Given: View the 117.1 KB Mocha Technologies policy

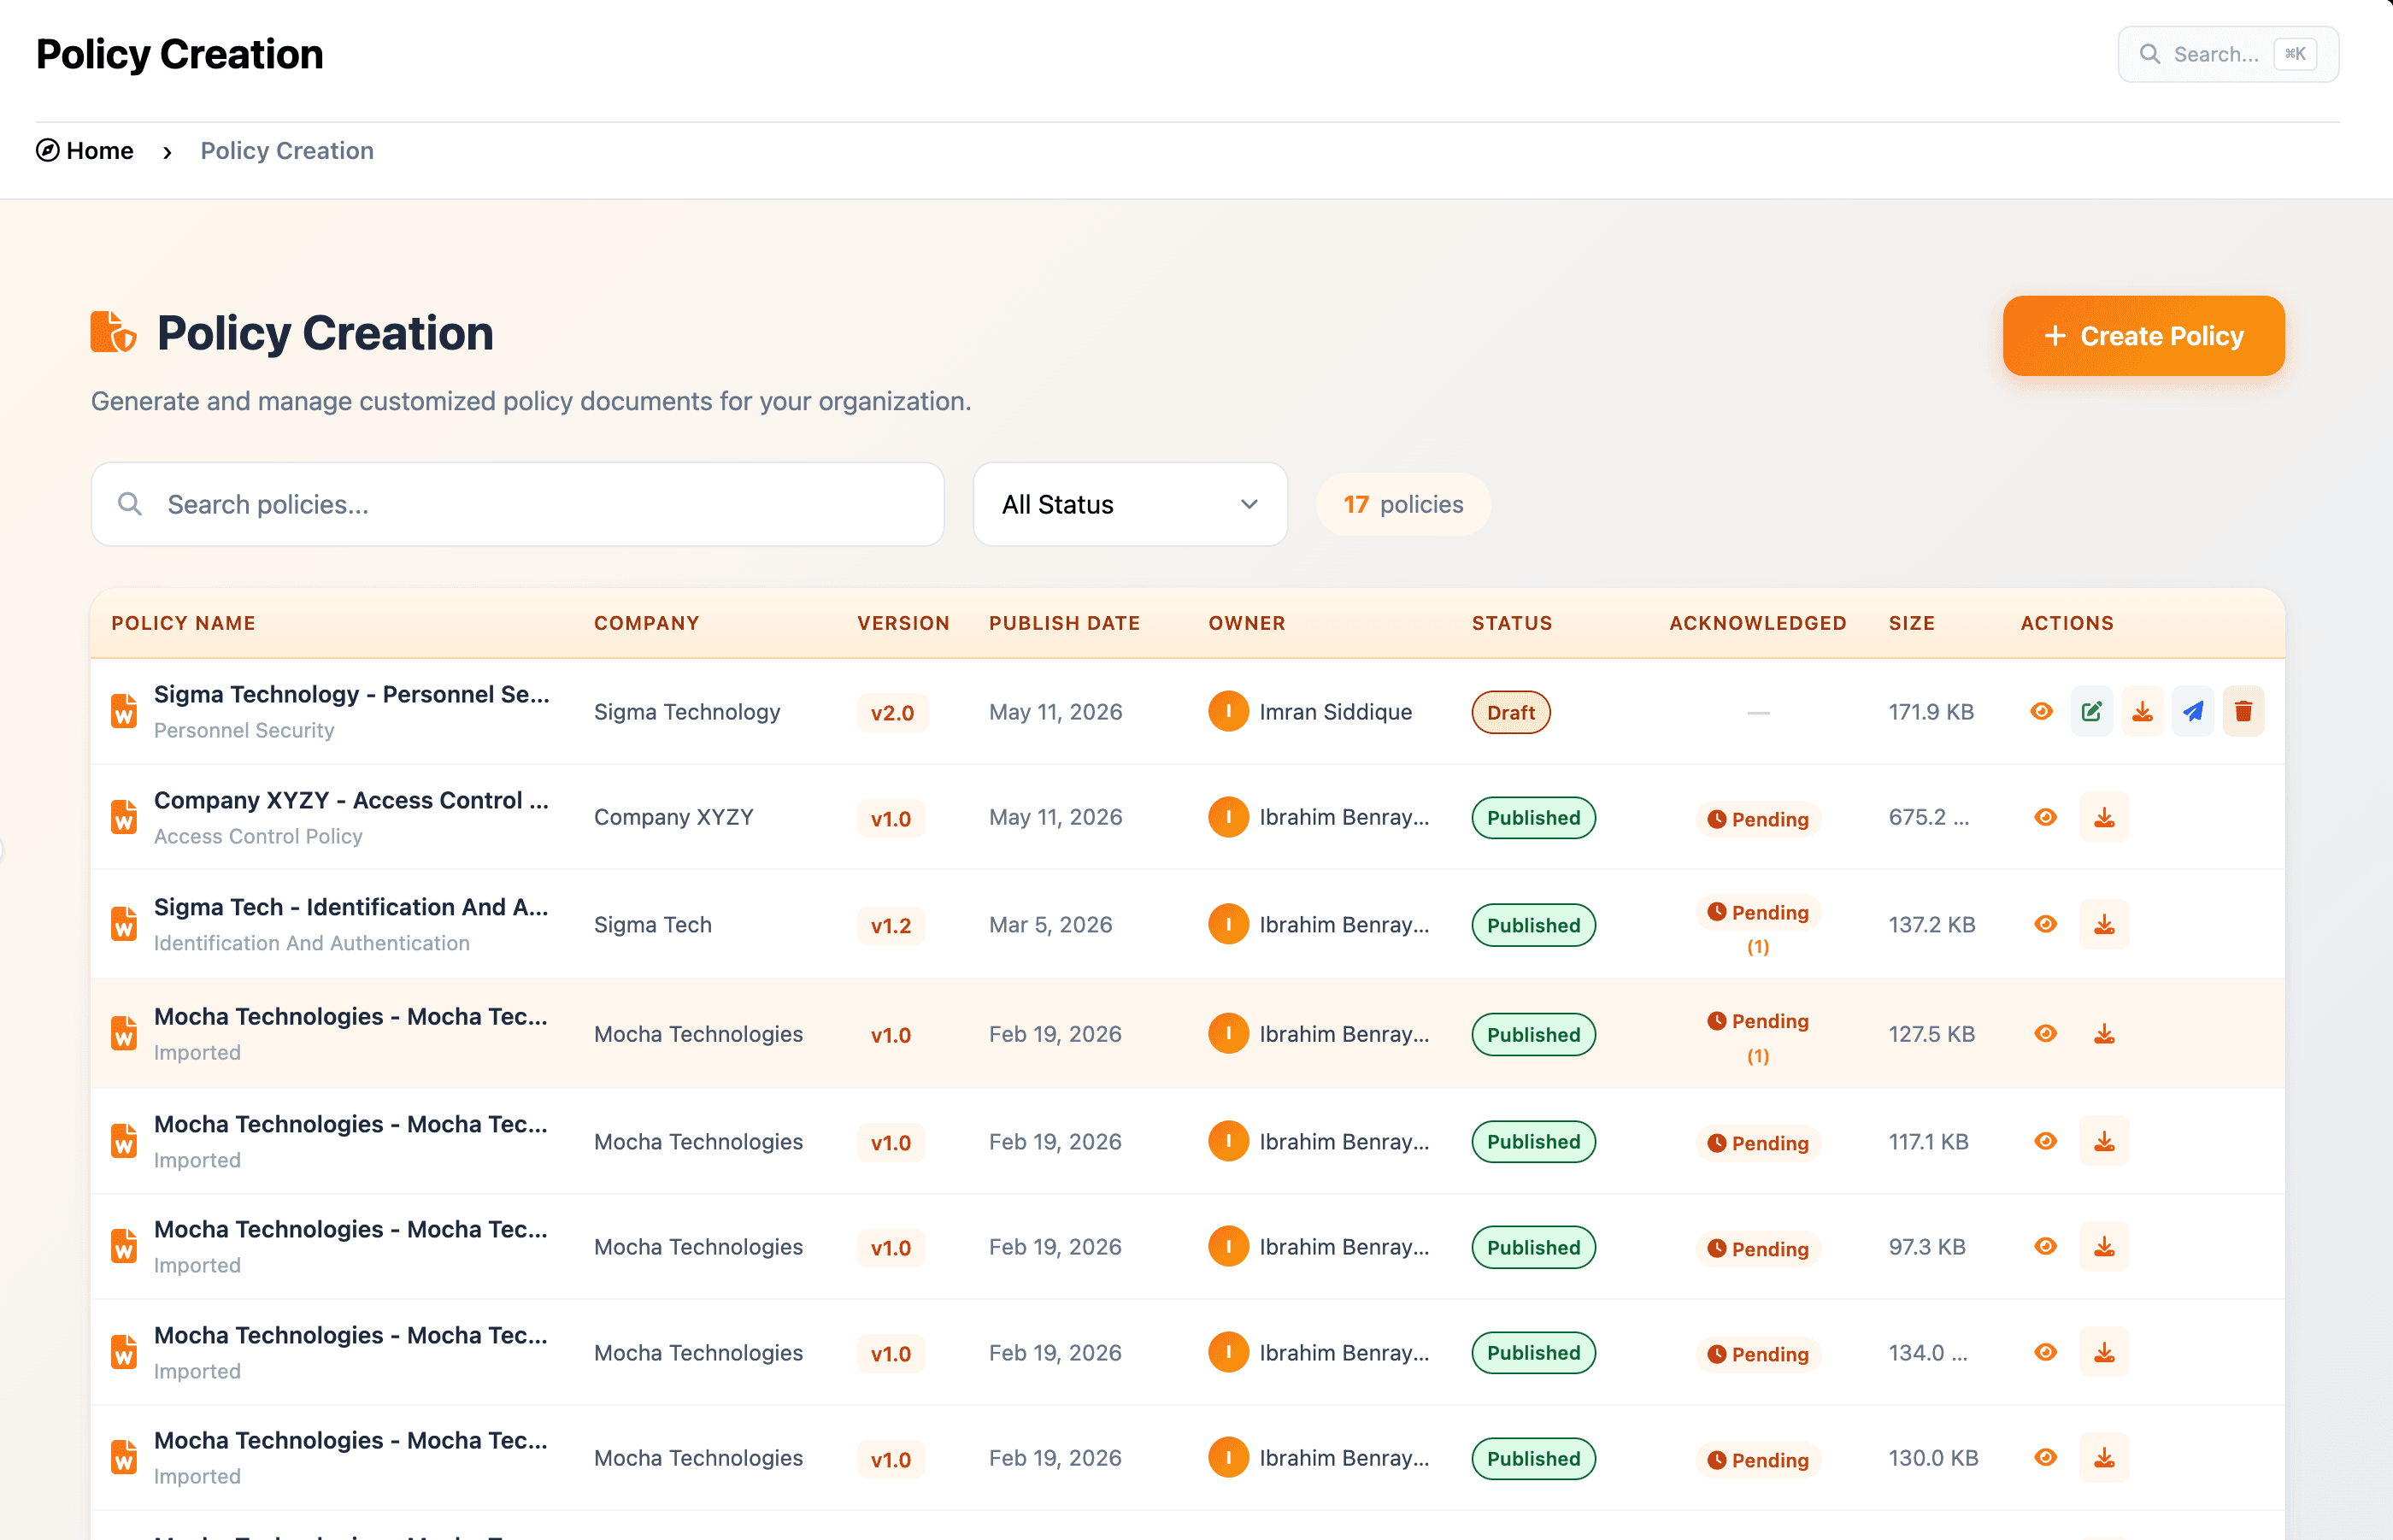Looking at the screenshot, I should pos(2045,1141).
